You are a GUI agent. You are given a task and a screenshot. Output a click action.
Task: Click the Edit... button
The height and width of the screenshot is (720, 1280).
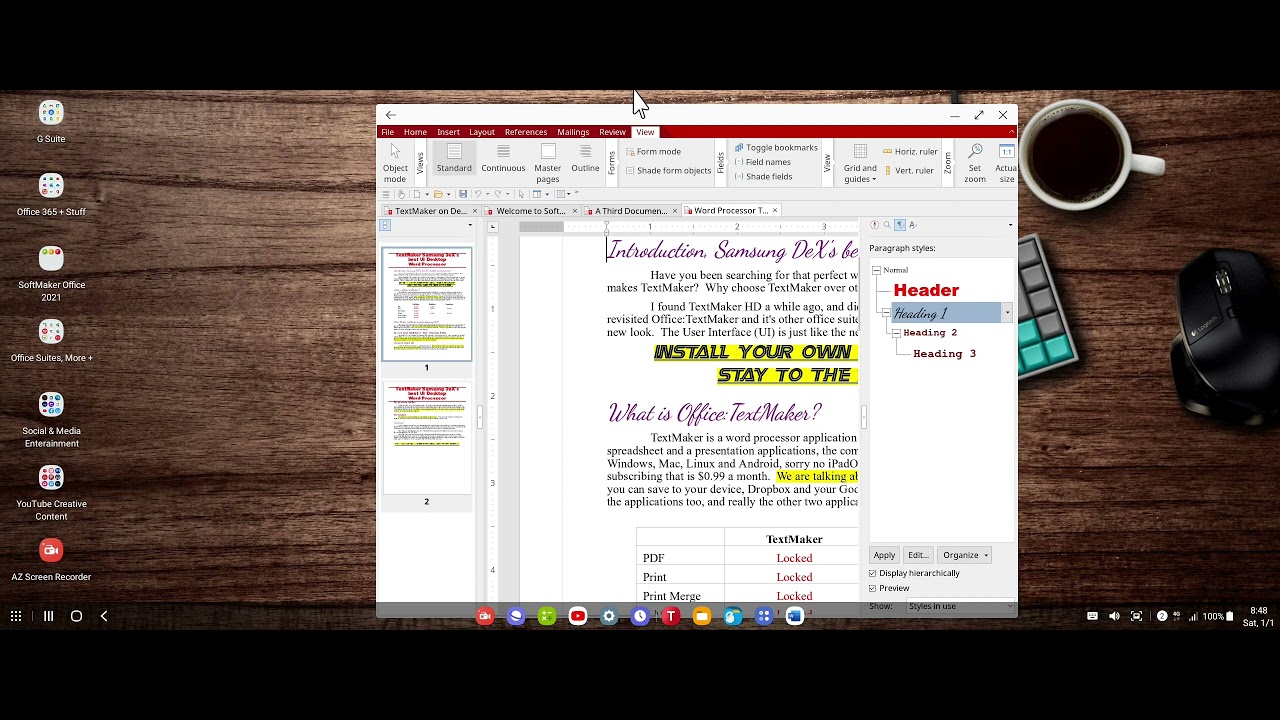[918, 555]
